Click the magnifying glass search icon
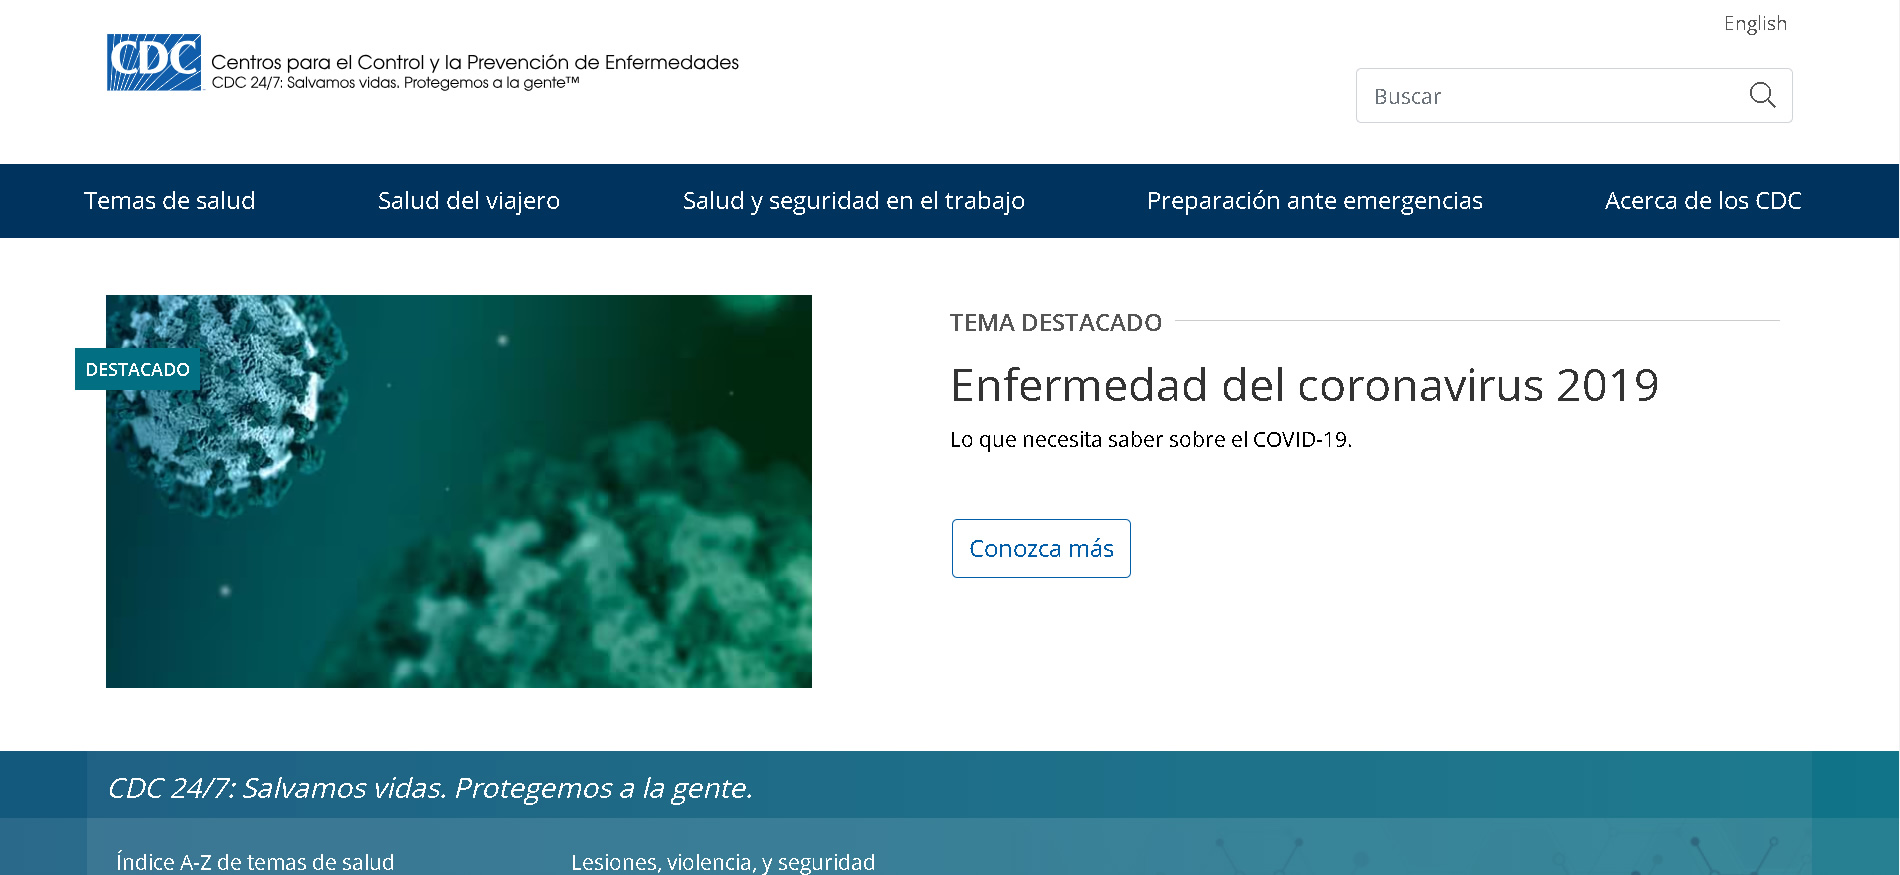Image resolution: width=1900 pixels, height=875 pixels. click(x=1762, y=96)
